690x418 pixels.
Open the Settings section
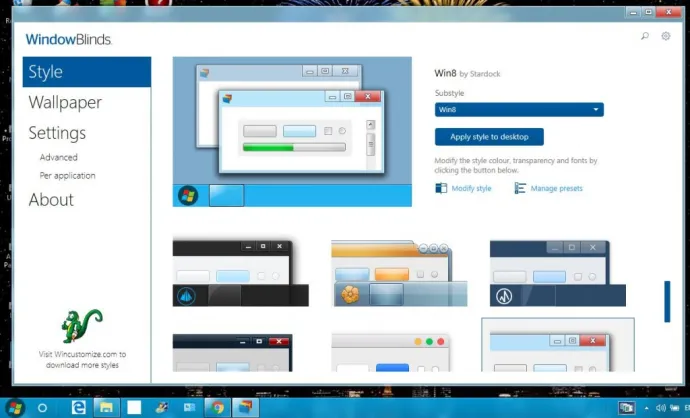(57, 133)
